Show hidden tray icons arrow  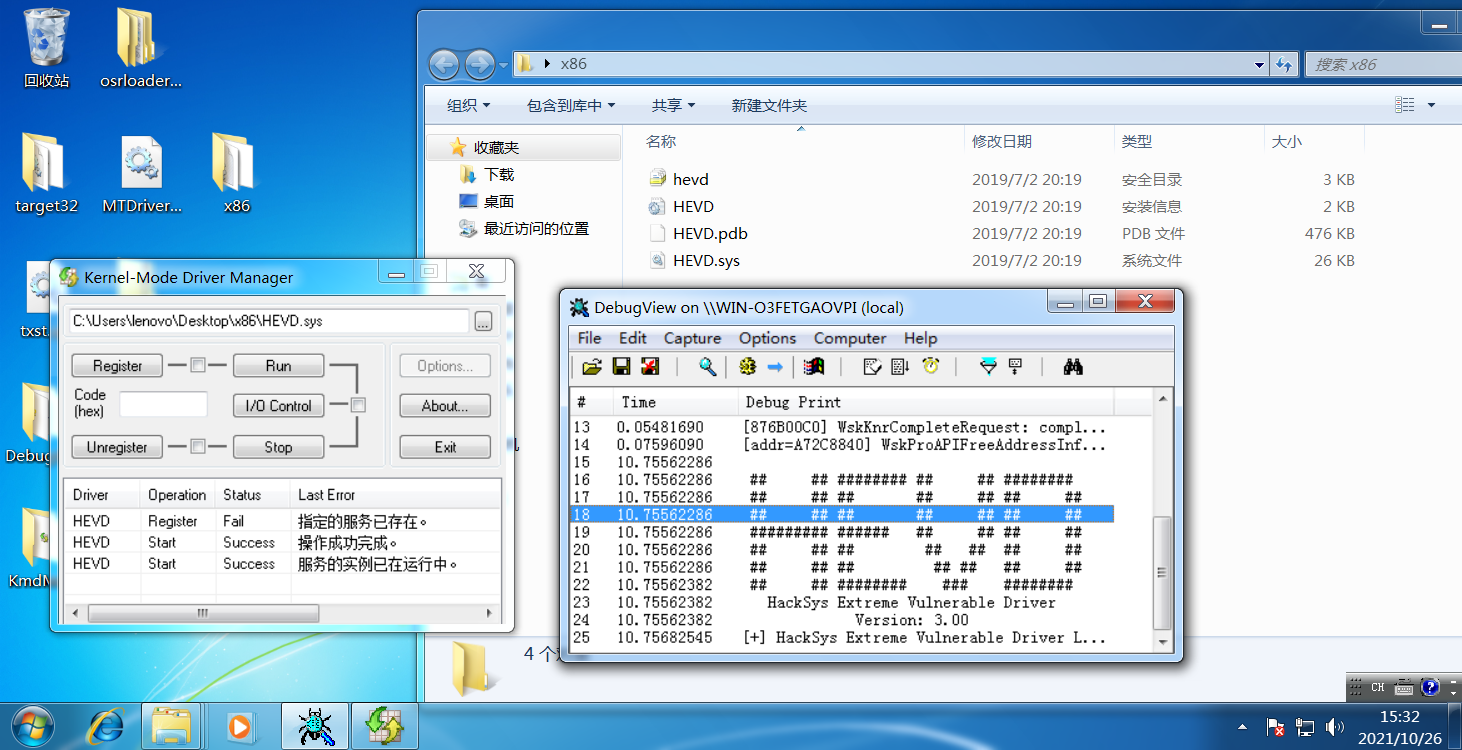coord(1243,727)
